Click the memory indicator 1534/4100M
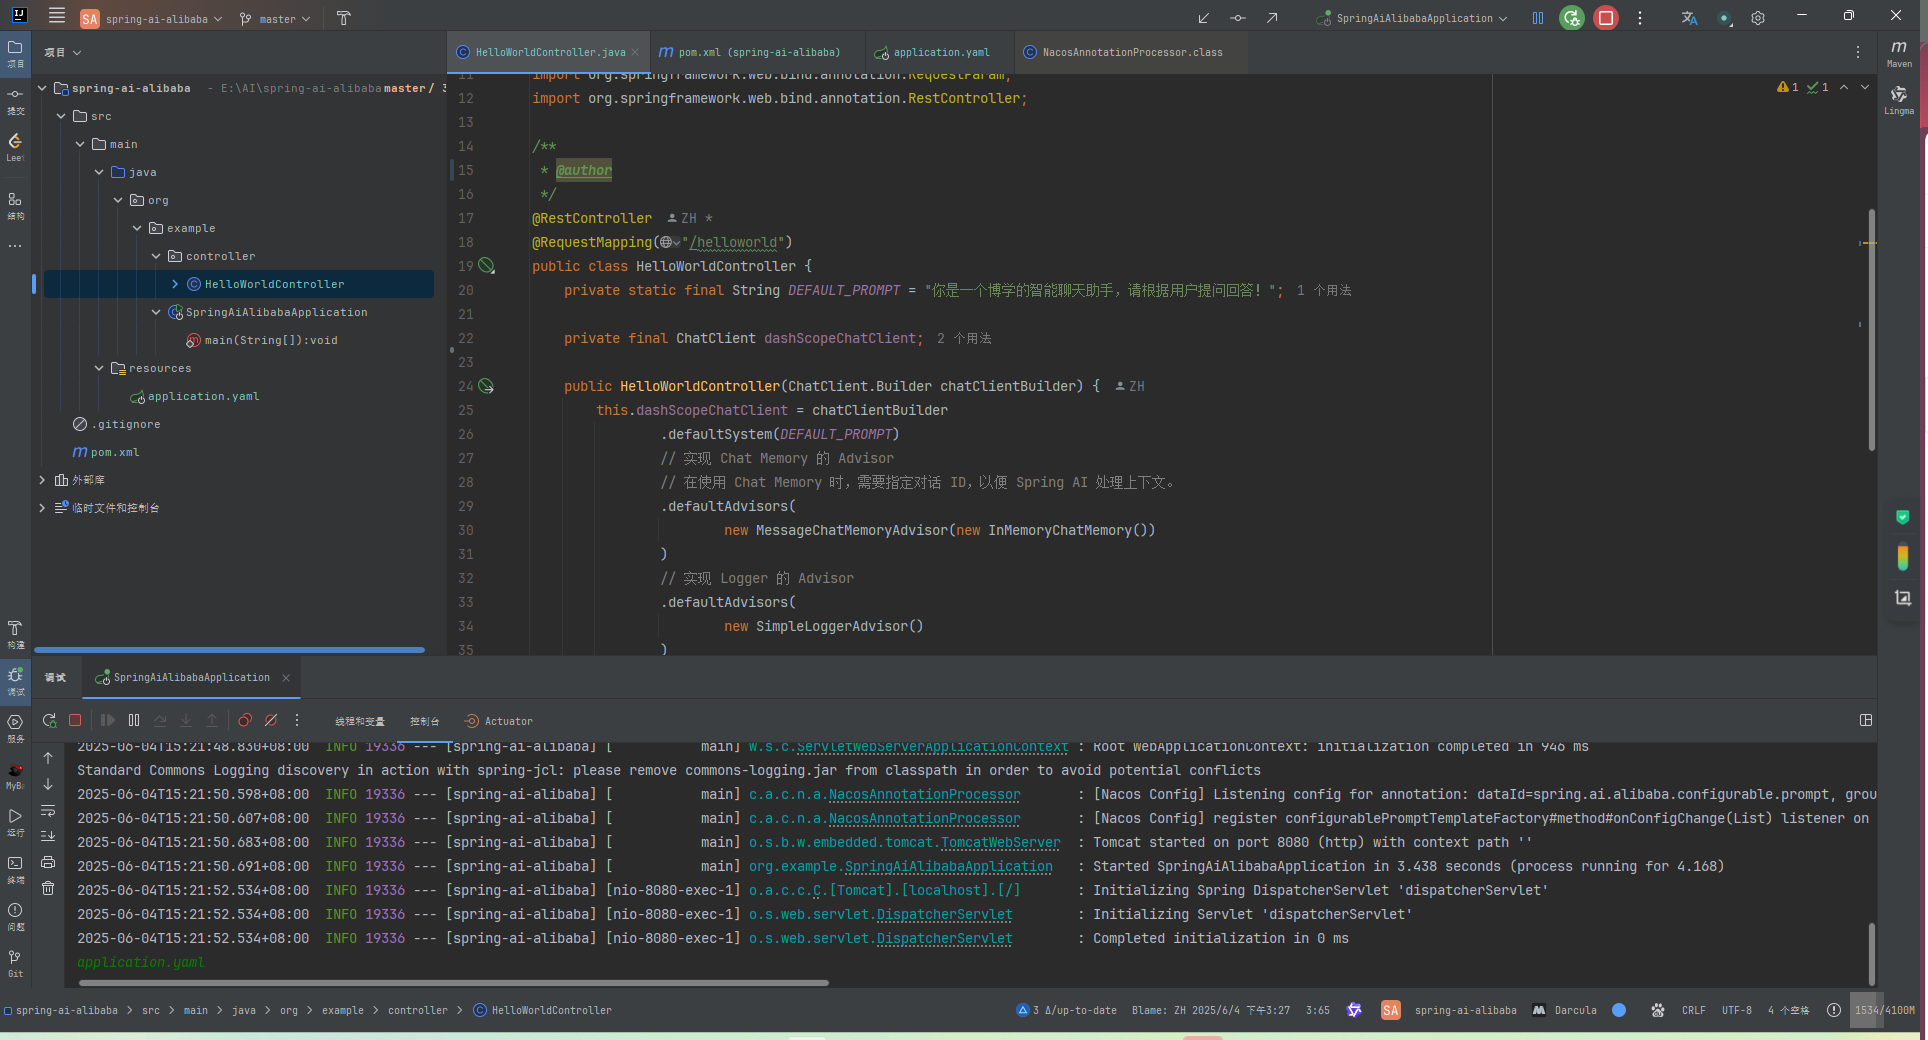The height and width of the screenshot is (1040, 1928). click(1884, 1010)
